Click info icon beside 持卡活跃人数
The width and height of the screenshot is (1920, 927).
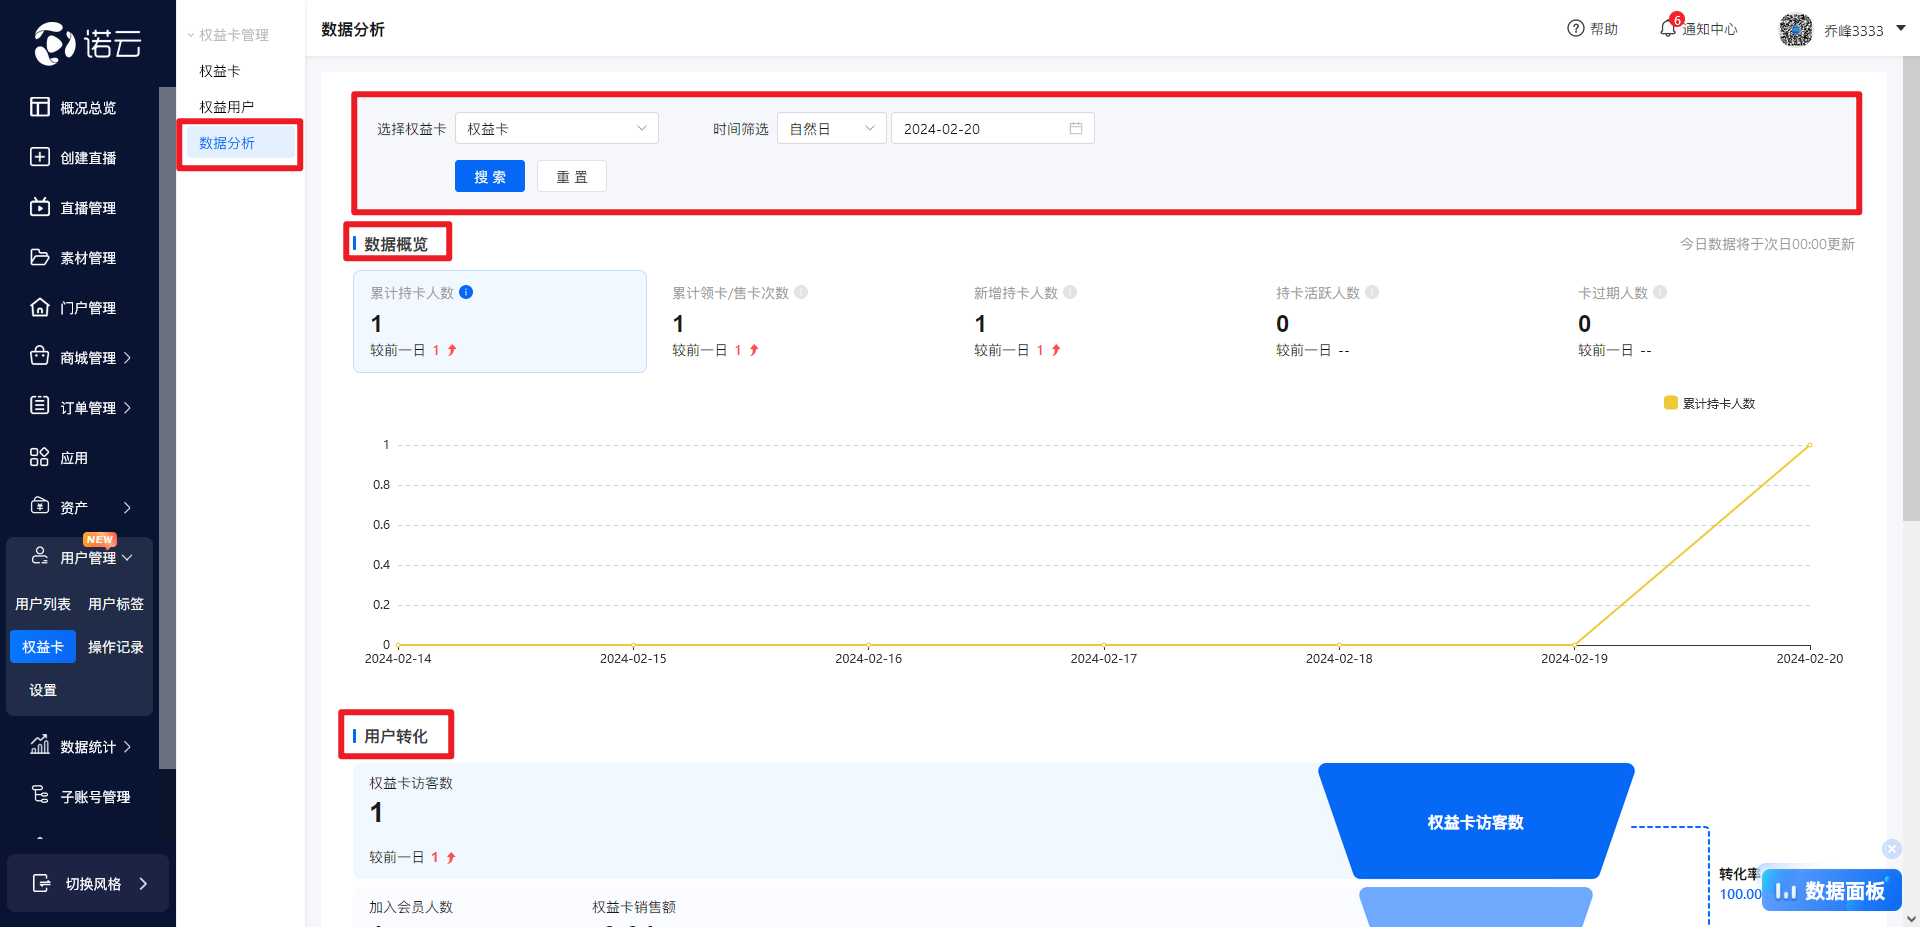click(1372, 293)
